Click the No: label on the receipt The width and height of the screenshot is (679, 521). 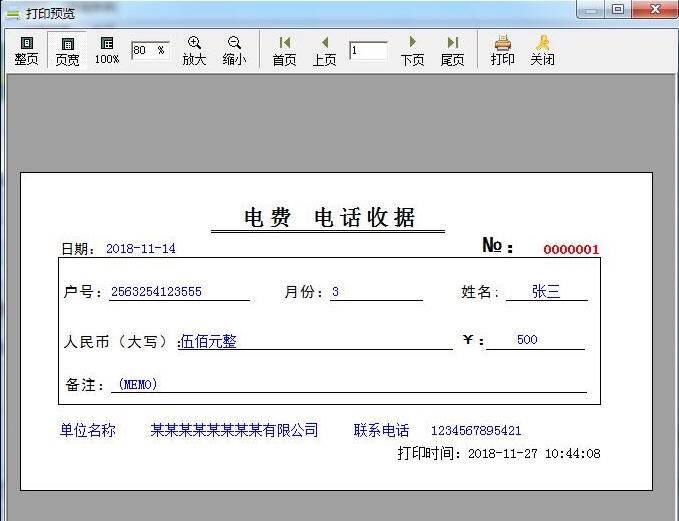(498, 245)
